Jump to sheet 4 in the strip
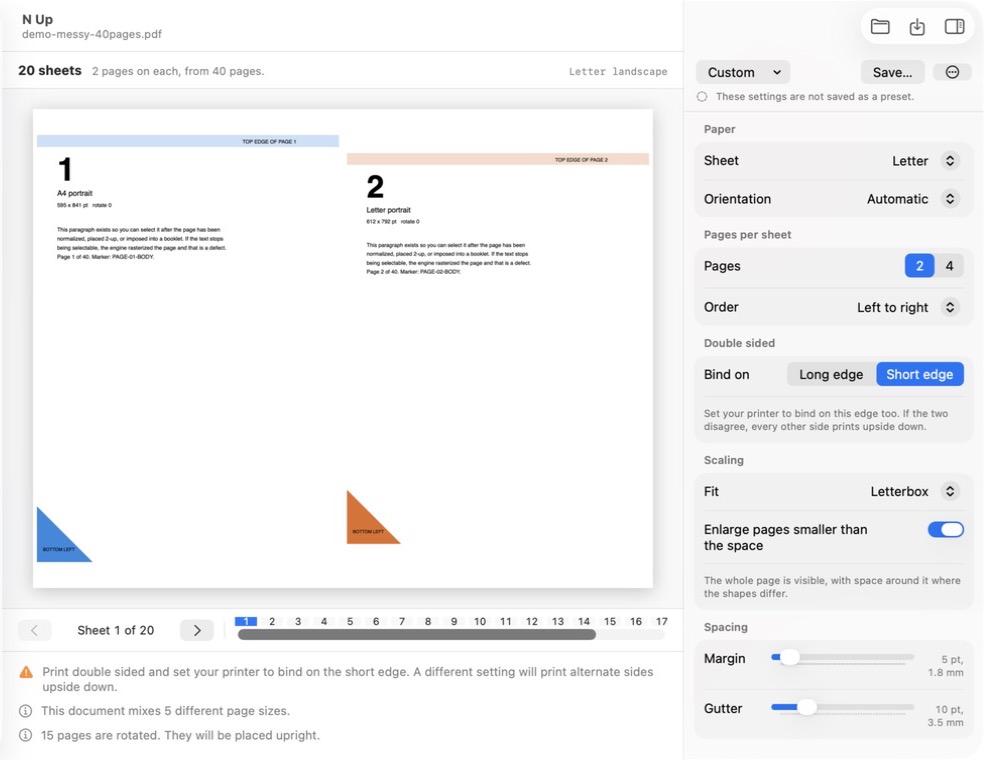Screen dimensions: 984x760 (x=324, y=621)
